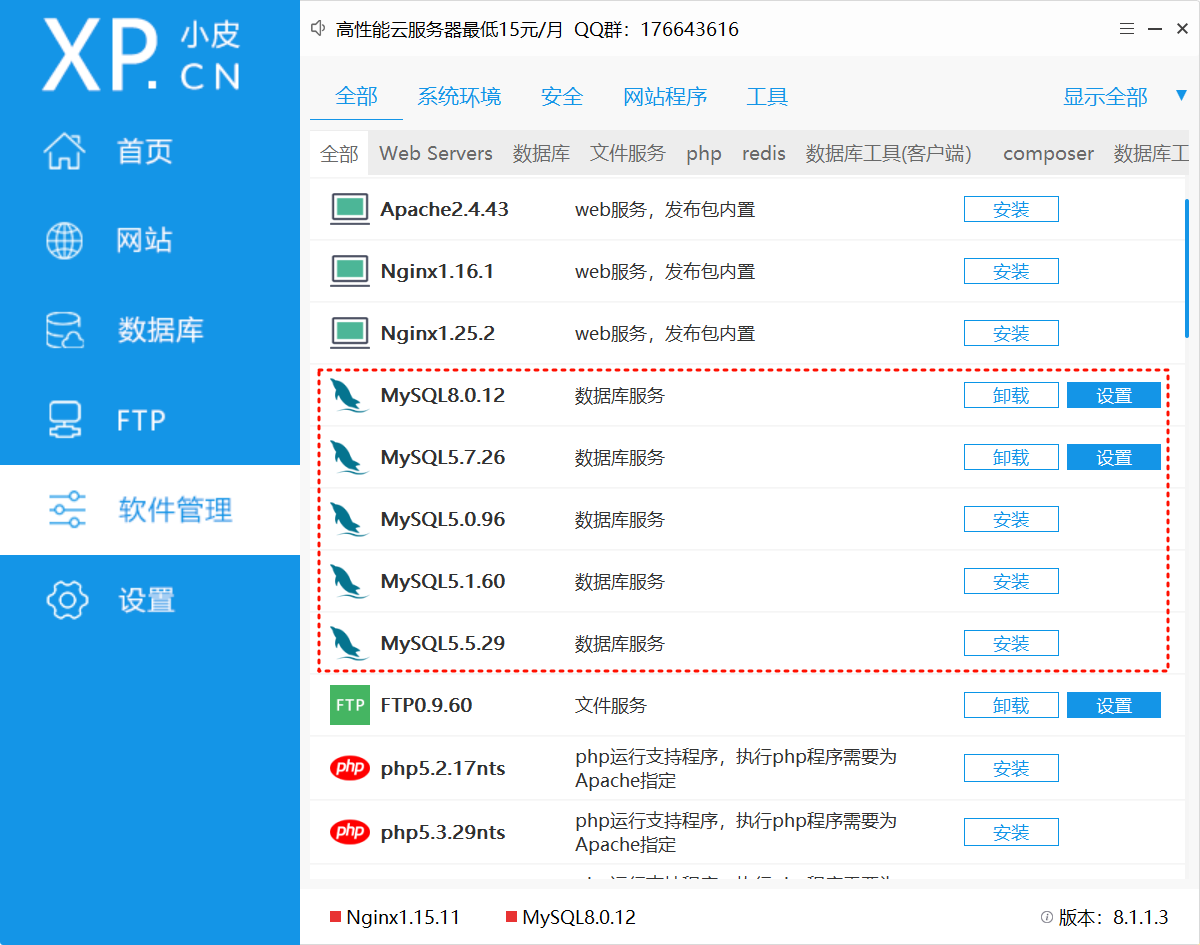This screenshot has width=1200, height=945.
Task: Install Nginx1.25.2 with 安装 button
Action: pyautogui.click(x=1011, y=333)
